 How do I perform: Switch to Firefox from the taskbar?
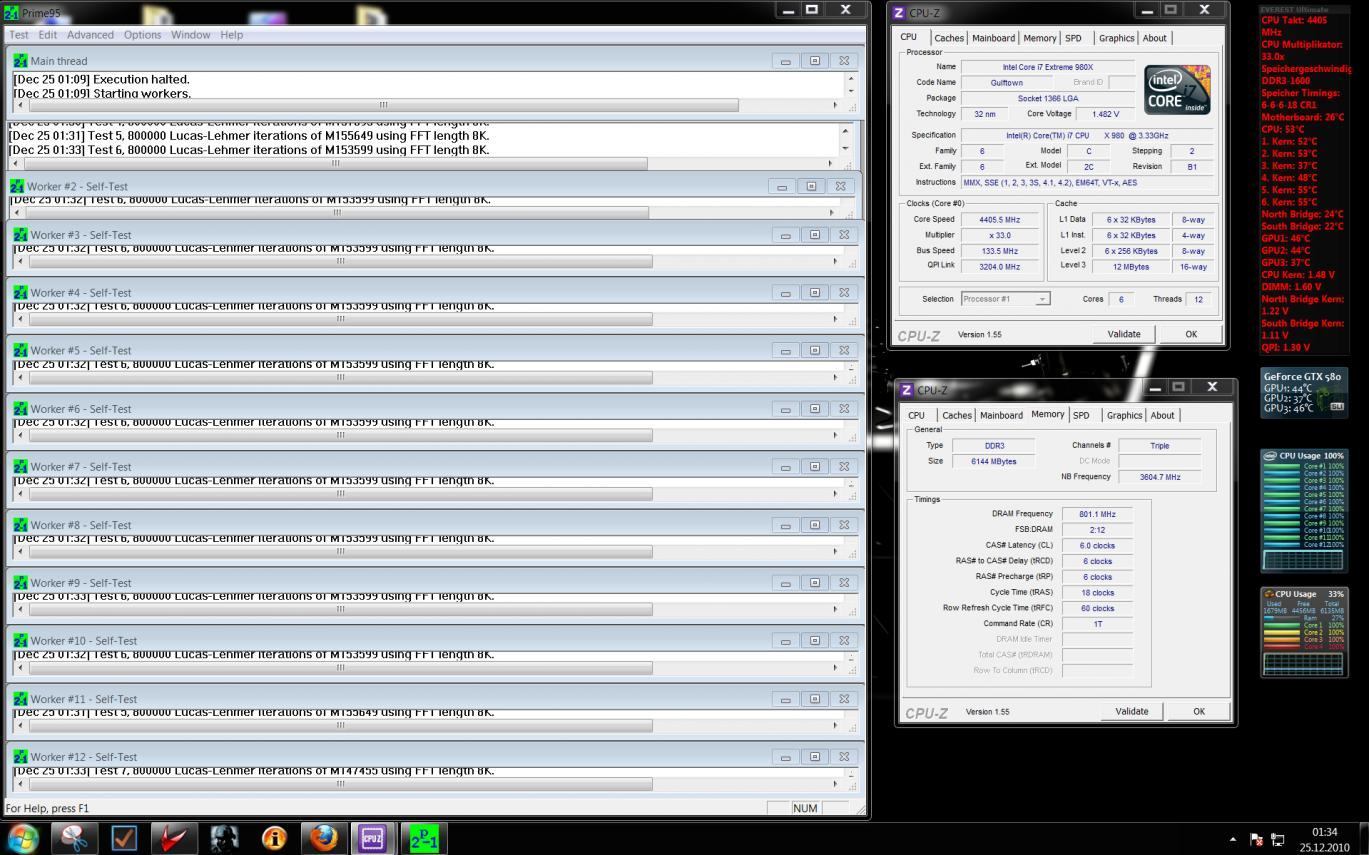[324, 838]
